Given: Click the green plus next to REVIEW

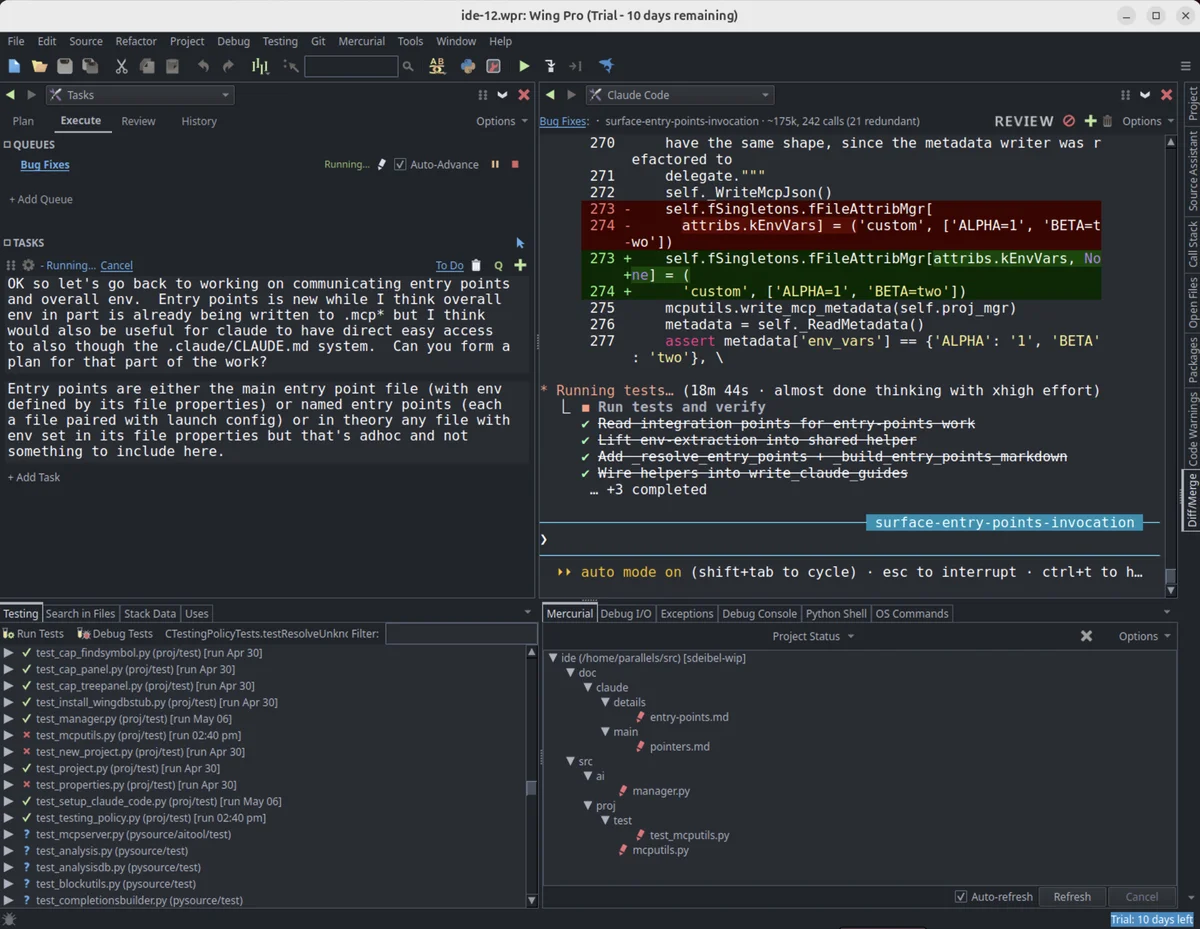Looking at the screenshot, I should pos(1091,121).
